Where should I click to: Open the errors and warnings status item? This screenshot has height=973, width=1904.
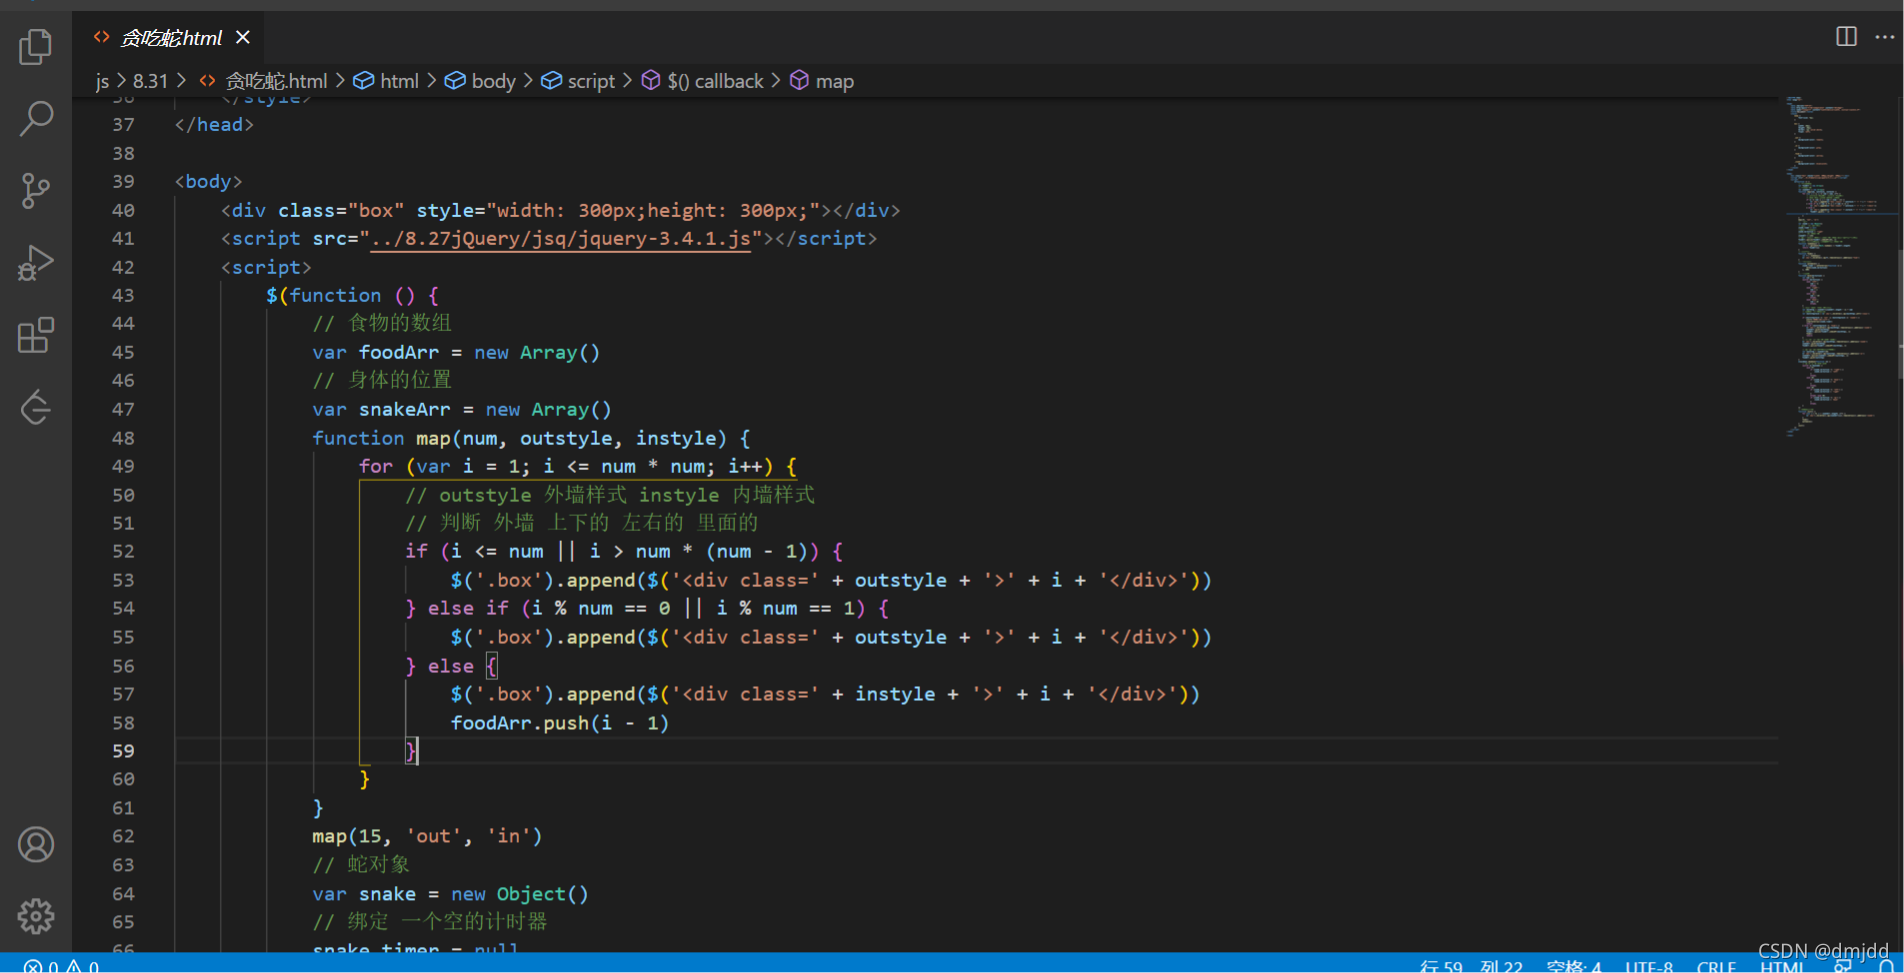point(62,966)
